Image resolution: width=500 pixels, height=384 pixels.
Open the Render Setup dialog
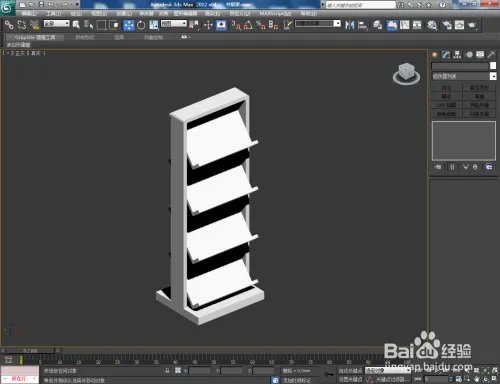click(x=447, y=25)
